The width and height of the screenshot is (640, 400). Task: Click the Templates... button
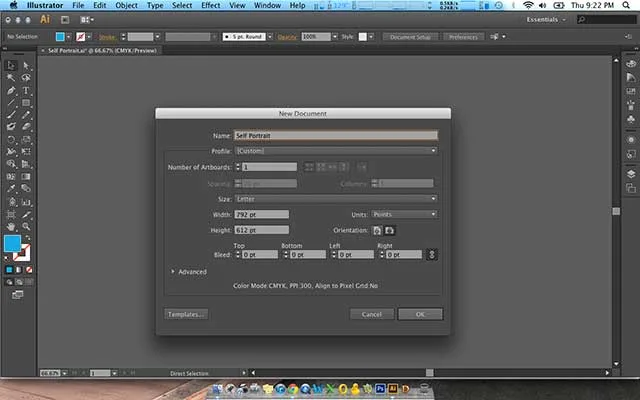[x=186, y=314]
